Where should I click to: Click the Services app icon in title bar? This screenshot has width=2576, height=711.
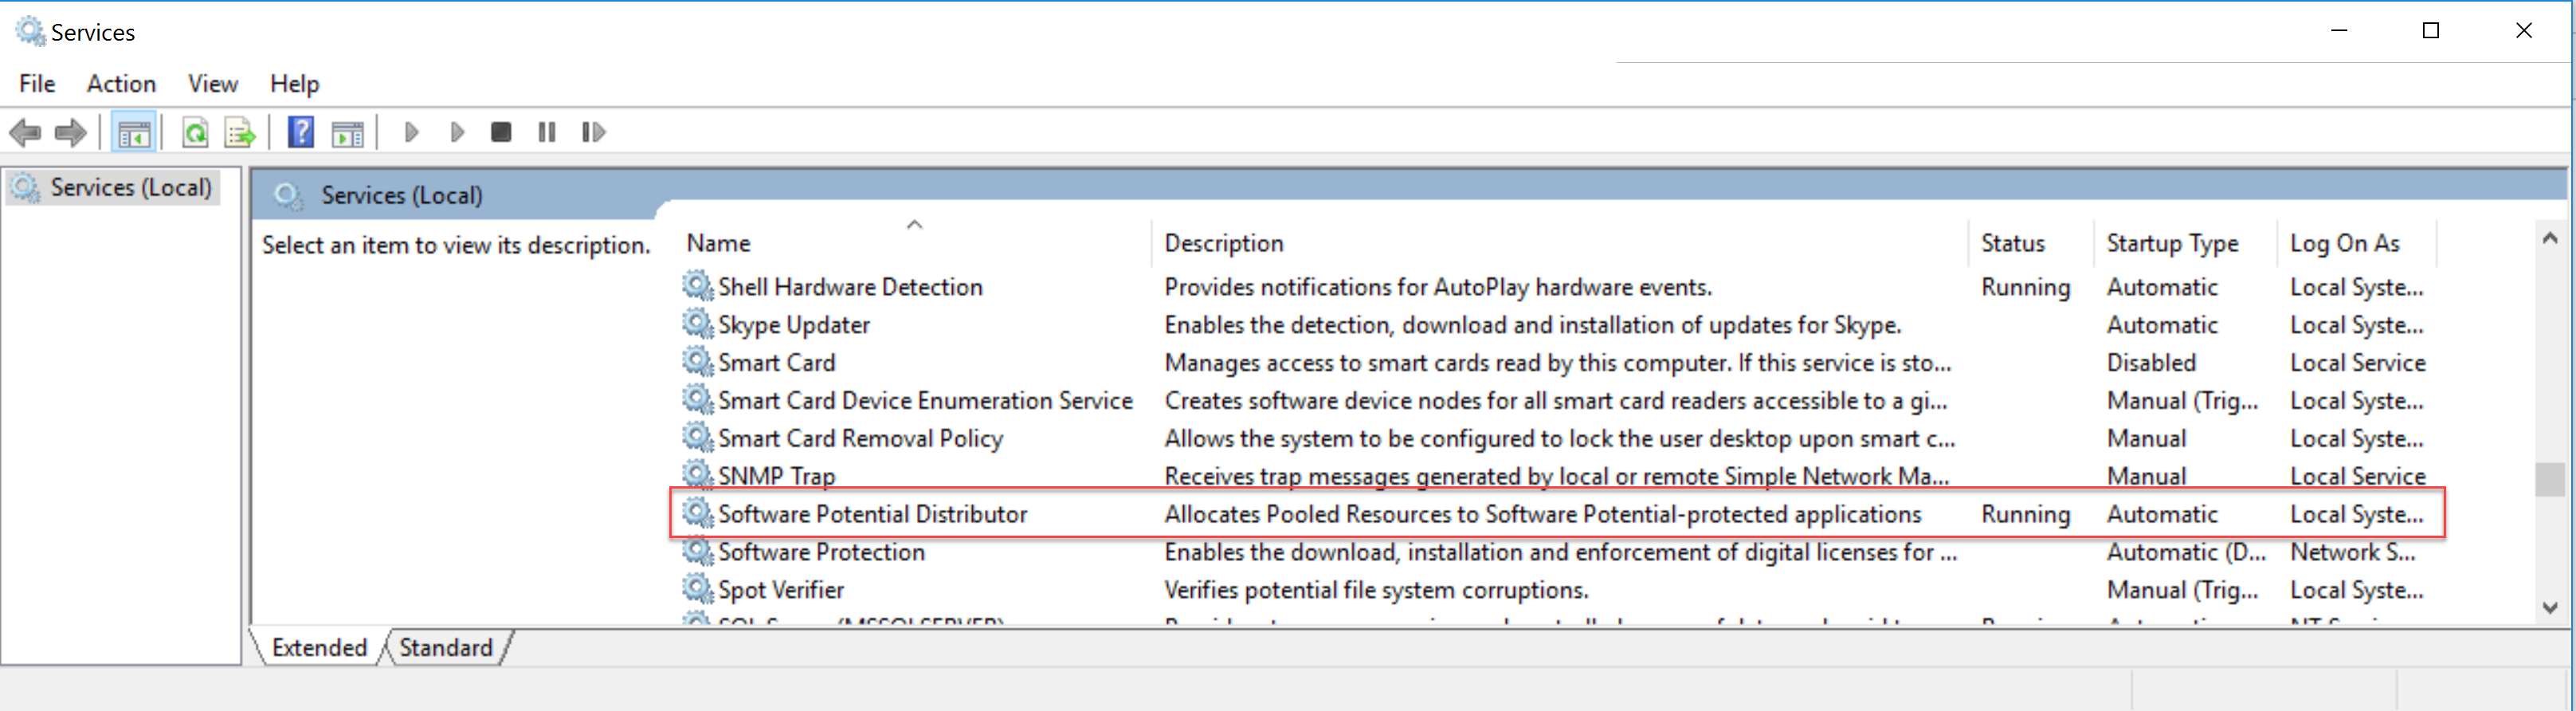coord(30,31)
